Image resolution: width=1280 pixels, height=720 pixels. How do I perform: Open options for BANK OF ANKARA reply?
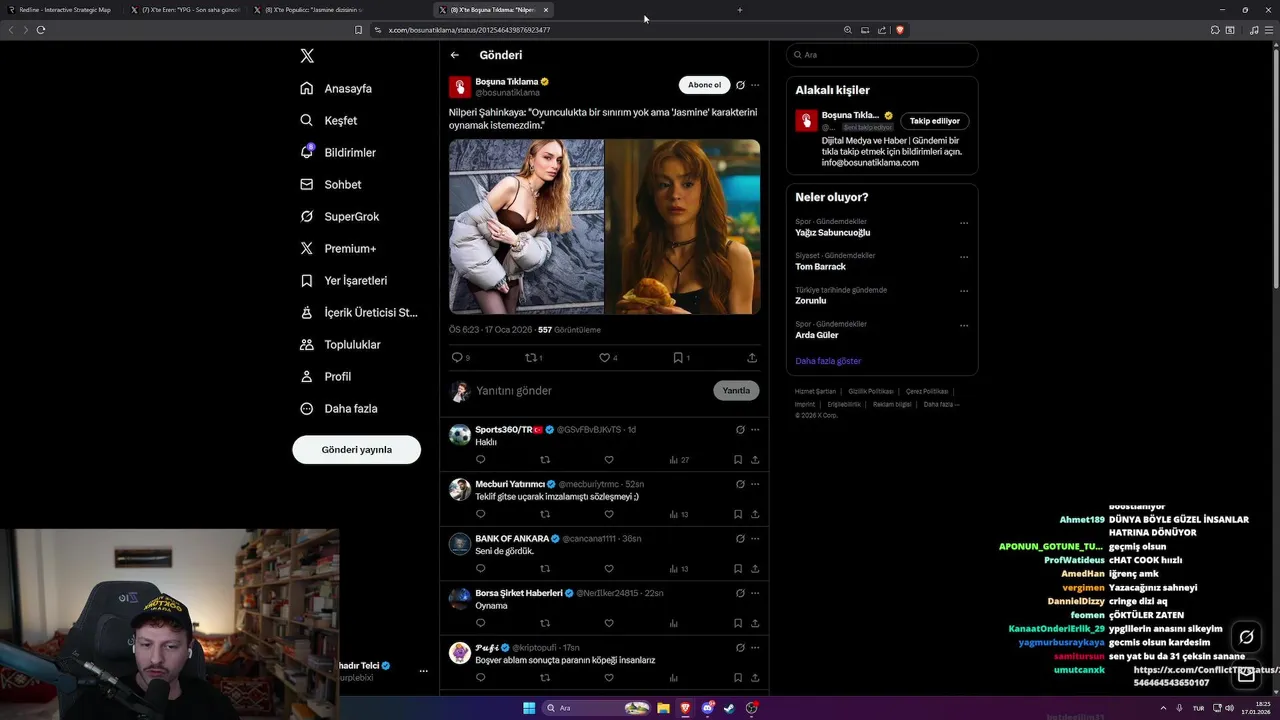tap(755, 538)
